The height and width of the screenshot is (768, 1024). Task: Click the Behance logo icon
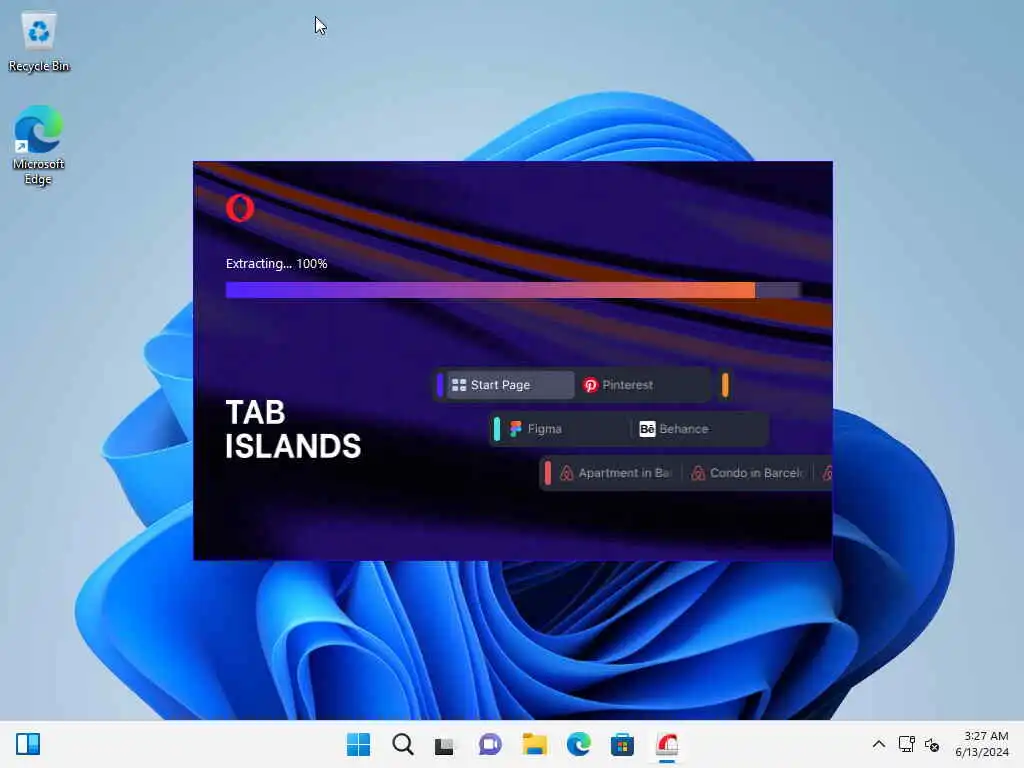coord(647,428)
